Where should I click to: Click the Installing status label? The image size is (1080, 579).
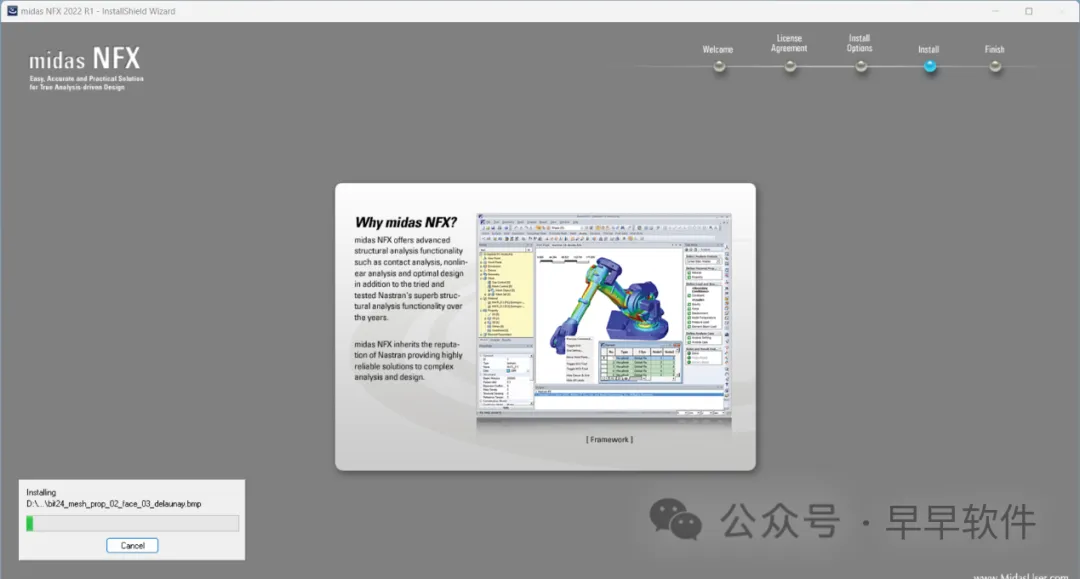pyautogui.click(x=41, y=492)
